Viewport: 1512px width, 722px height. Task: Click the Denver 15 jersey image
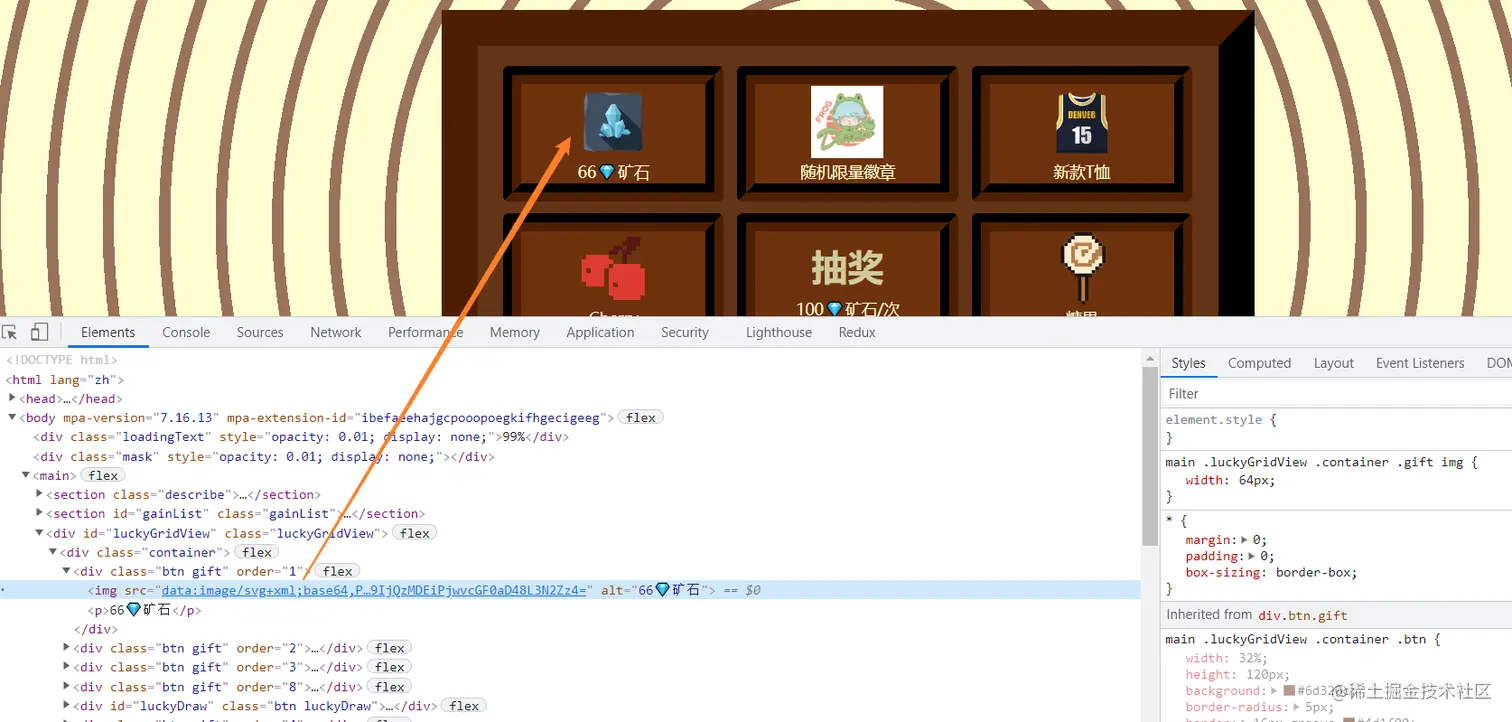(x=1081, y=122)
